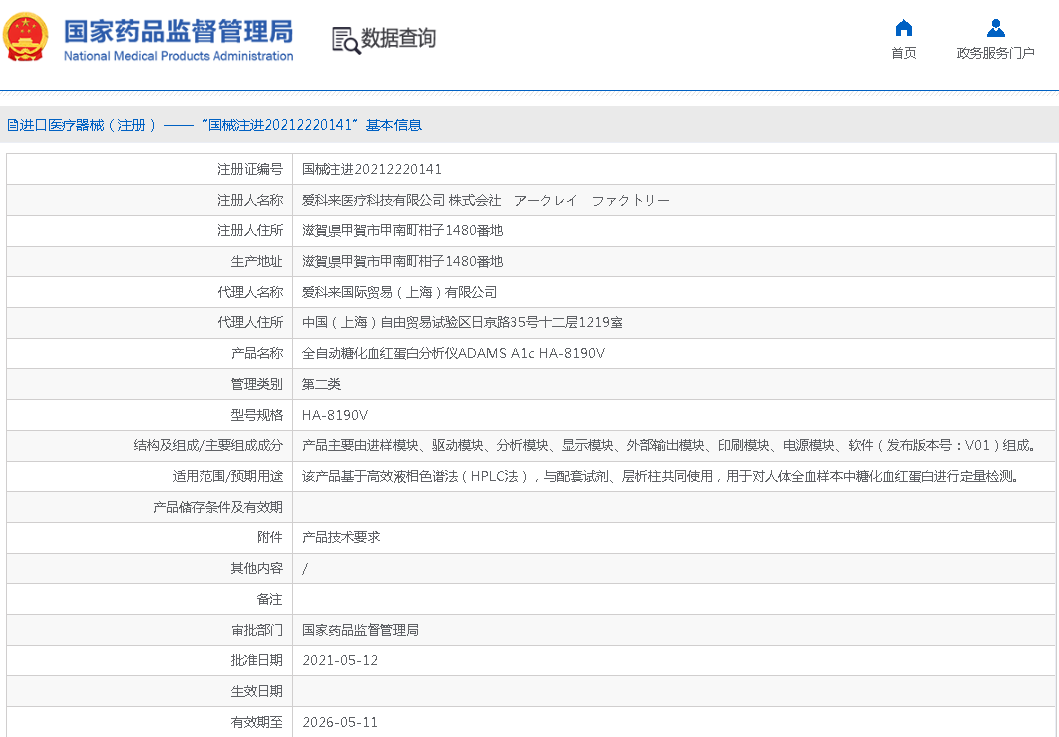Click the 生效日期 label cell

(x=149, y=691)
